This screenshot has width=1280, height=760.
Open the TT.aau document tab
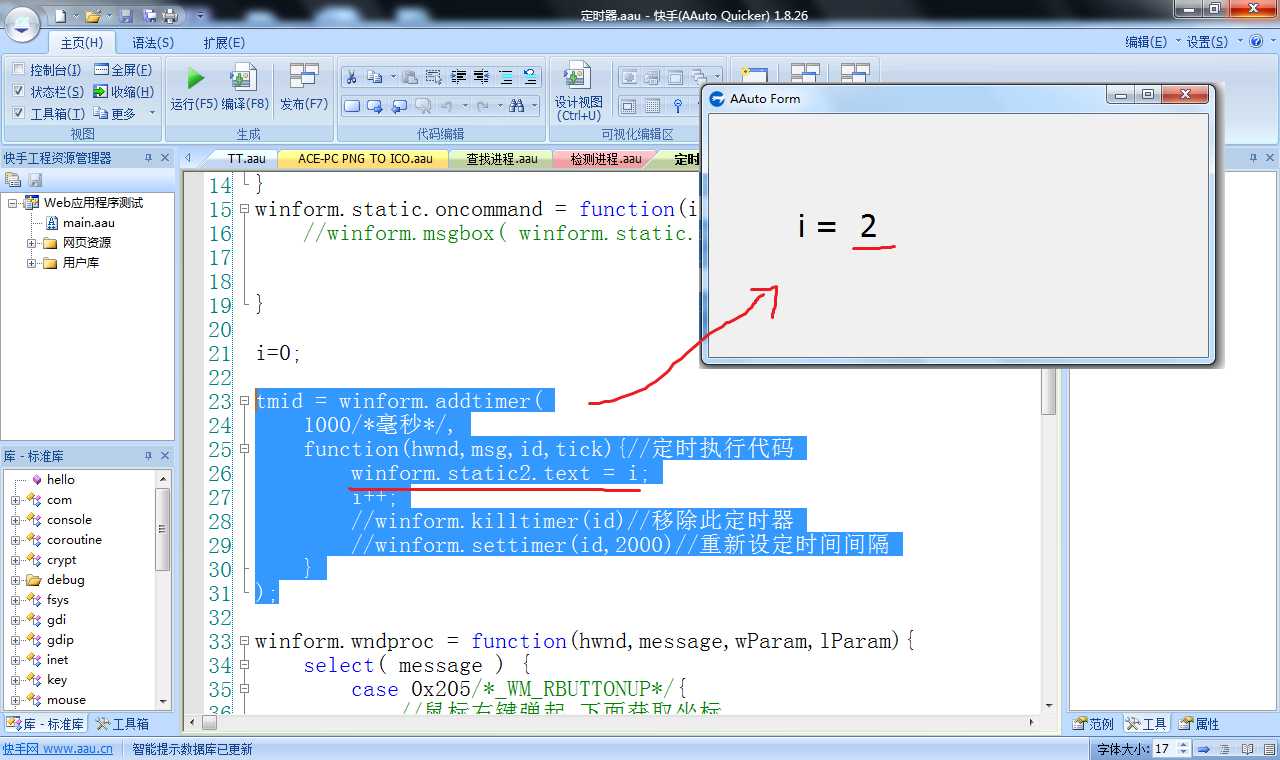[246, 158]
